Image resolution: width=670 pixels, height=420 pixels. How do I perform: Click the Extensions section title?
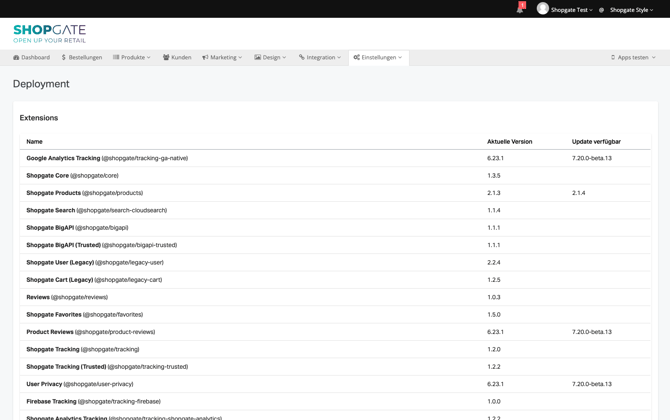(39, 118)
